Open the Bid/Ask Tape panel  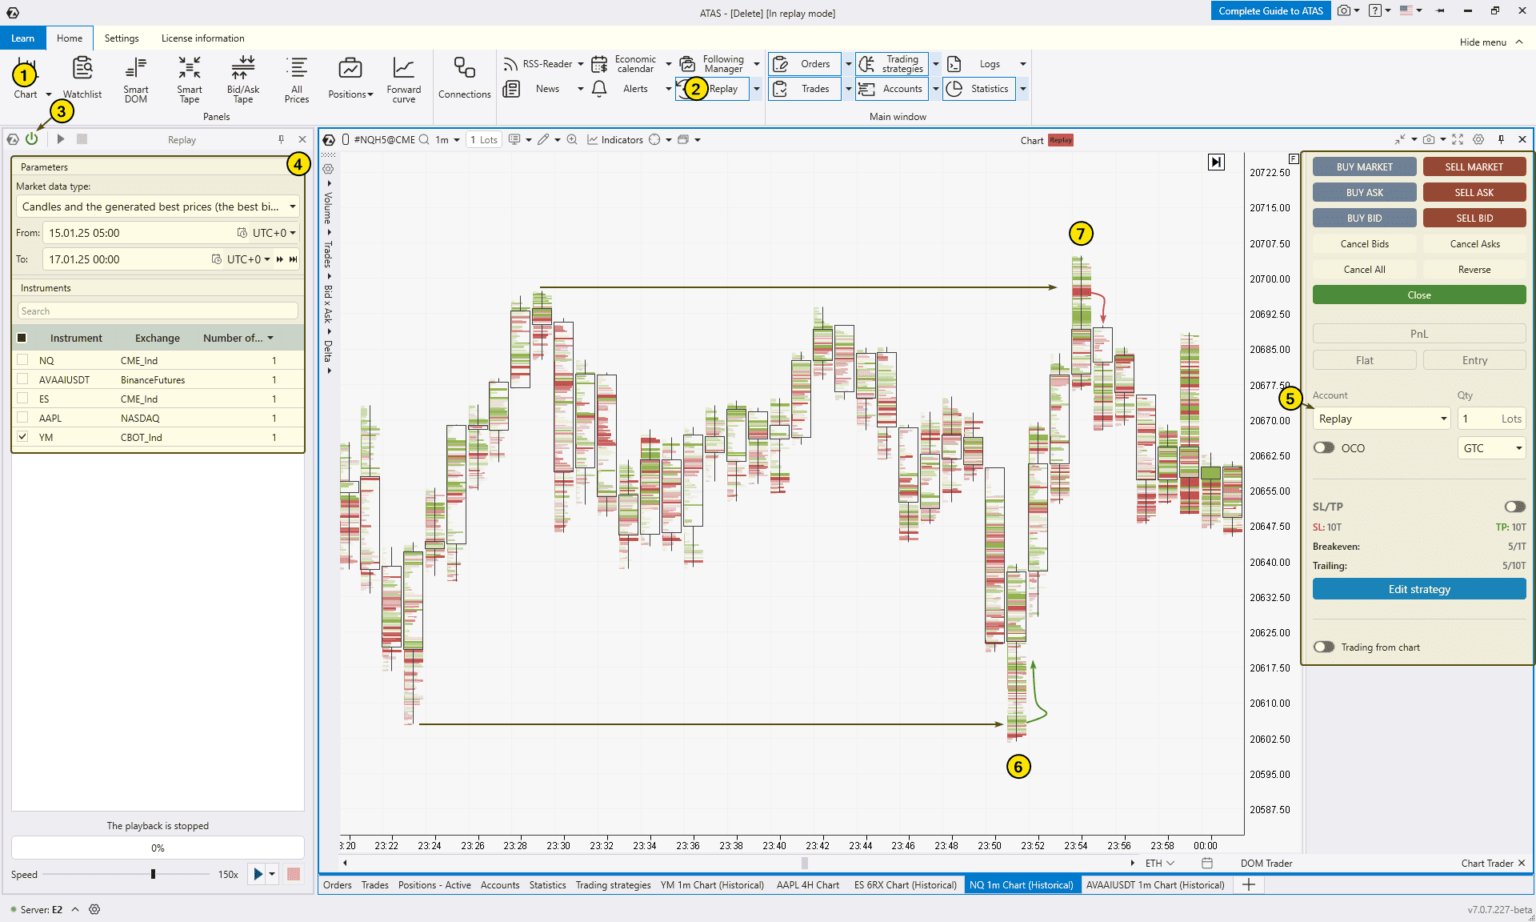click(242, 80)
